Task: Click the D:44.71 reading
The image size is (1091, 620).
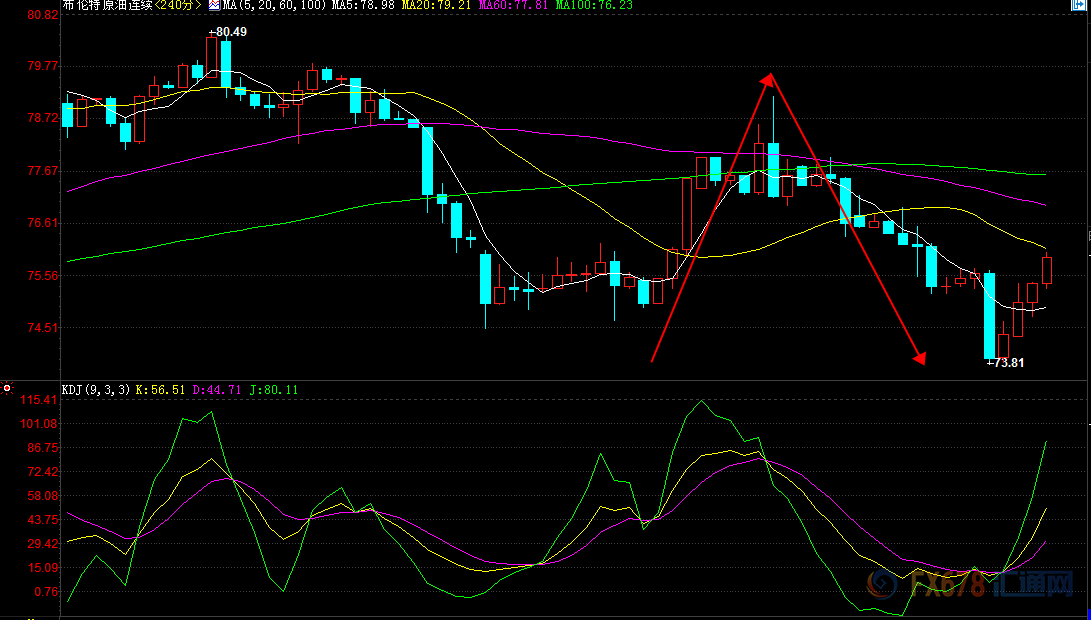Action: point(216,390)
